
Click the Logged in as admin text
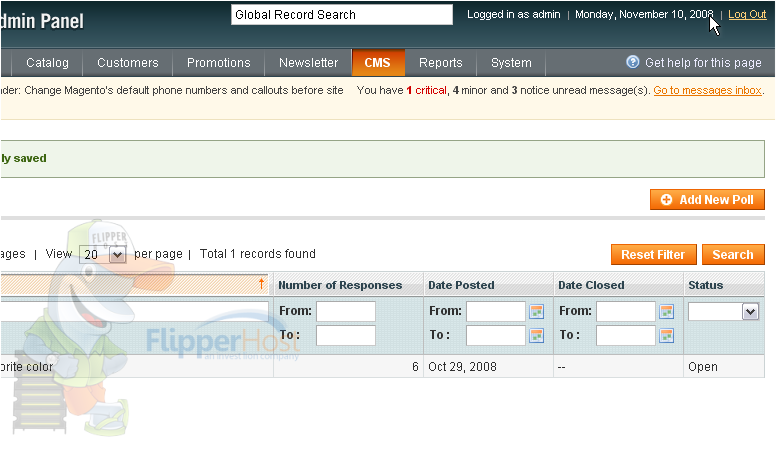(514, 14)
